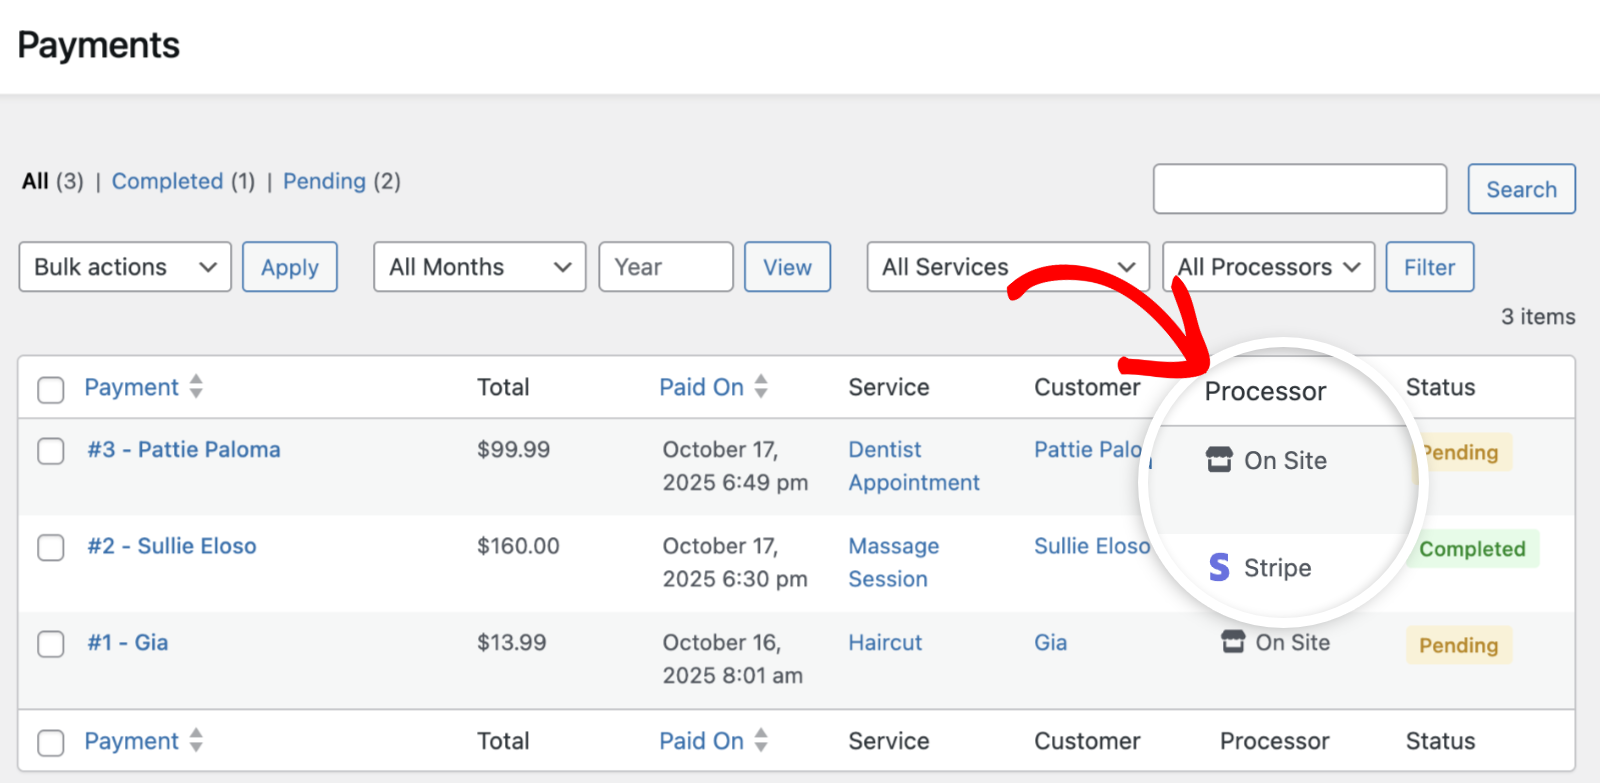
Task: Tick the checkbox for payment #3 Pattie Paloma
Action: tap(51, 451)
